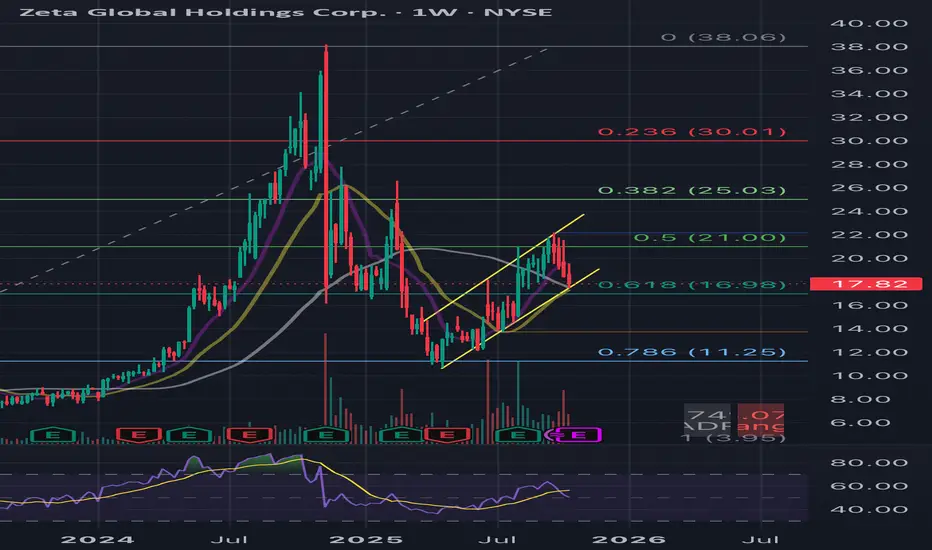Select the Fibonacci label 0 (38.06)

click(x=723, y=37)
